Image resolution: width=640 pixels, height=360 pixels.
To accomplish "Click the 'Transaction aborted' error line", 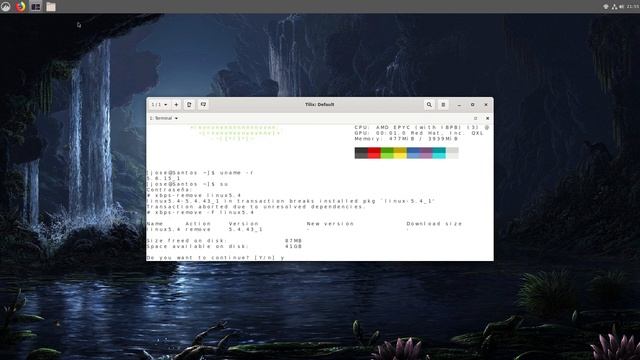I will click(x=256, y=207).
